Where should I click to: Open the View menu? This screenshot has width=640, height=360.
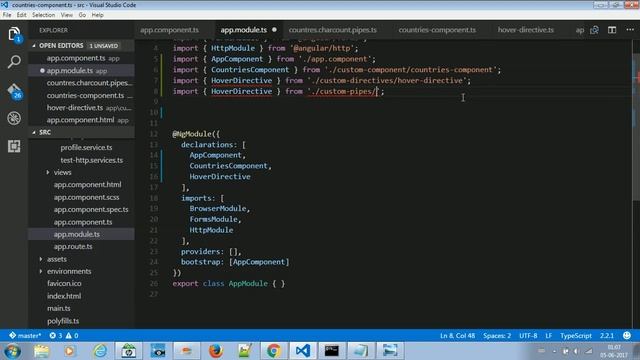(67, 15)
